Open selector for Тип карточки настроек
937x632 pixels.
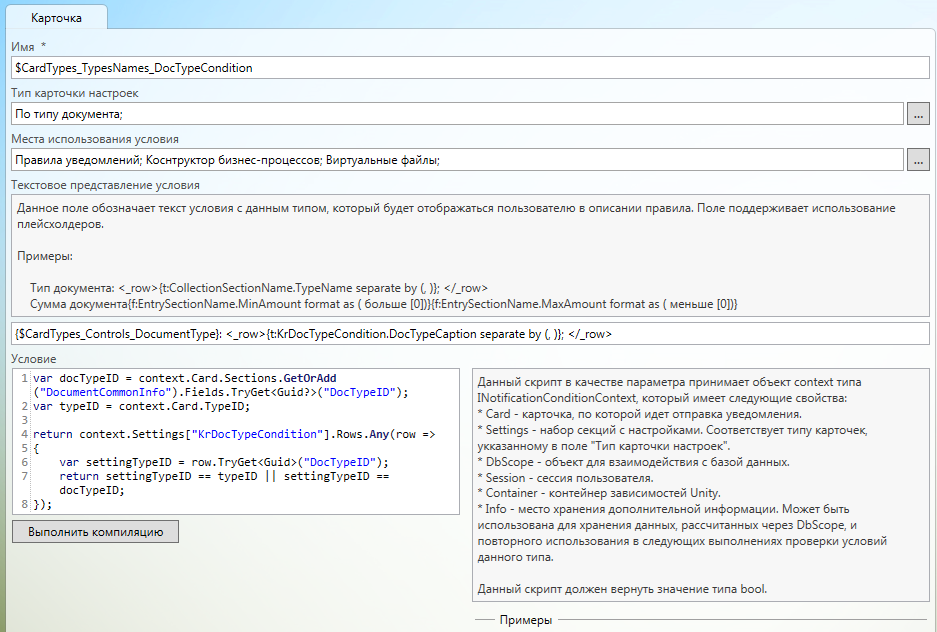(x=917, y=114)
